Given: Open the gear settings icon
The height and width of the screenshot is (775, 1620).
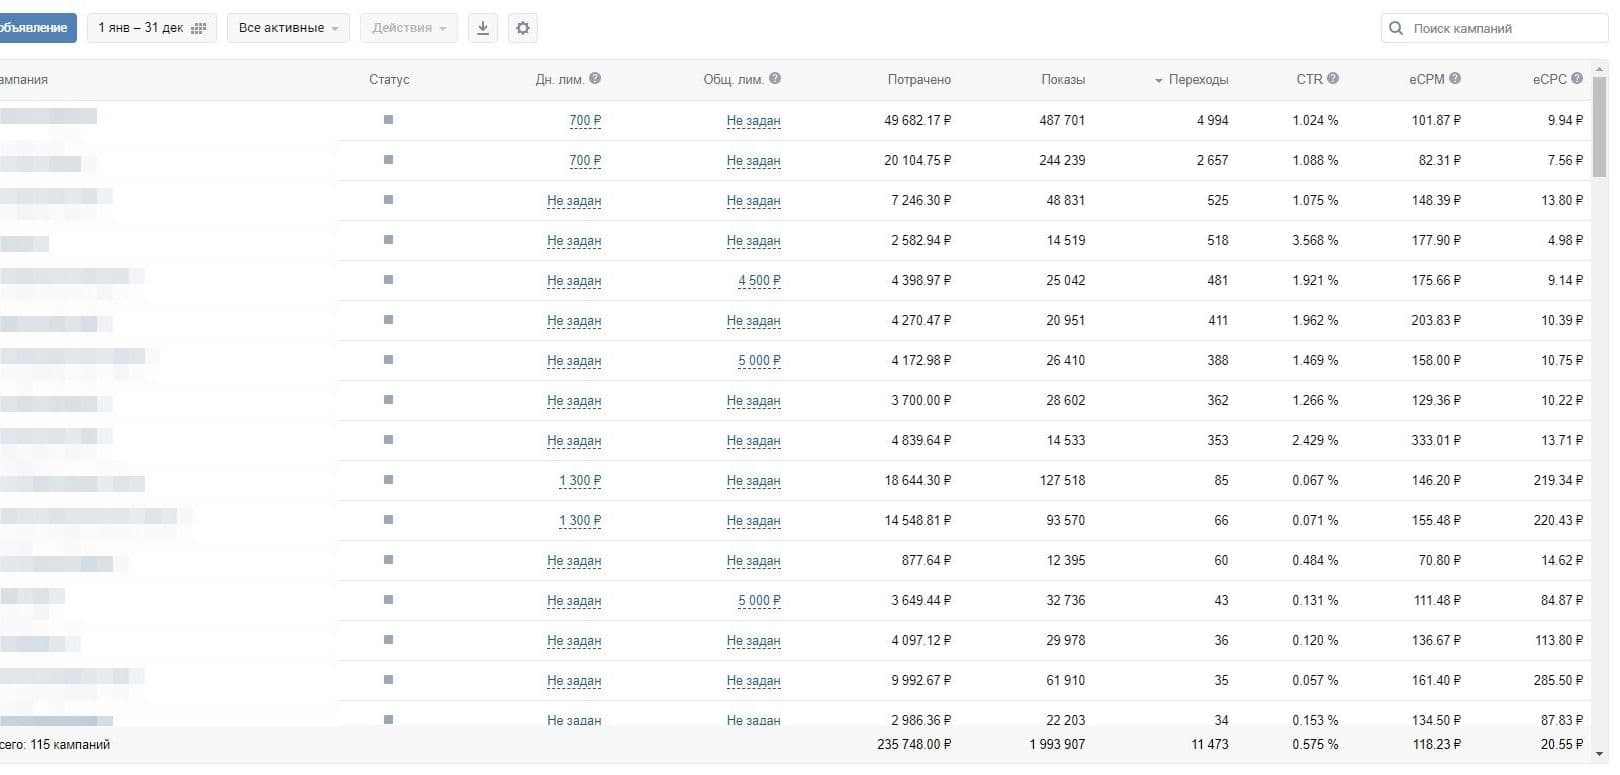Looking at the screenshot, I should point(523,28).
